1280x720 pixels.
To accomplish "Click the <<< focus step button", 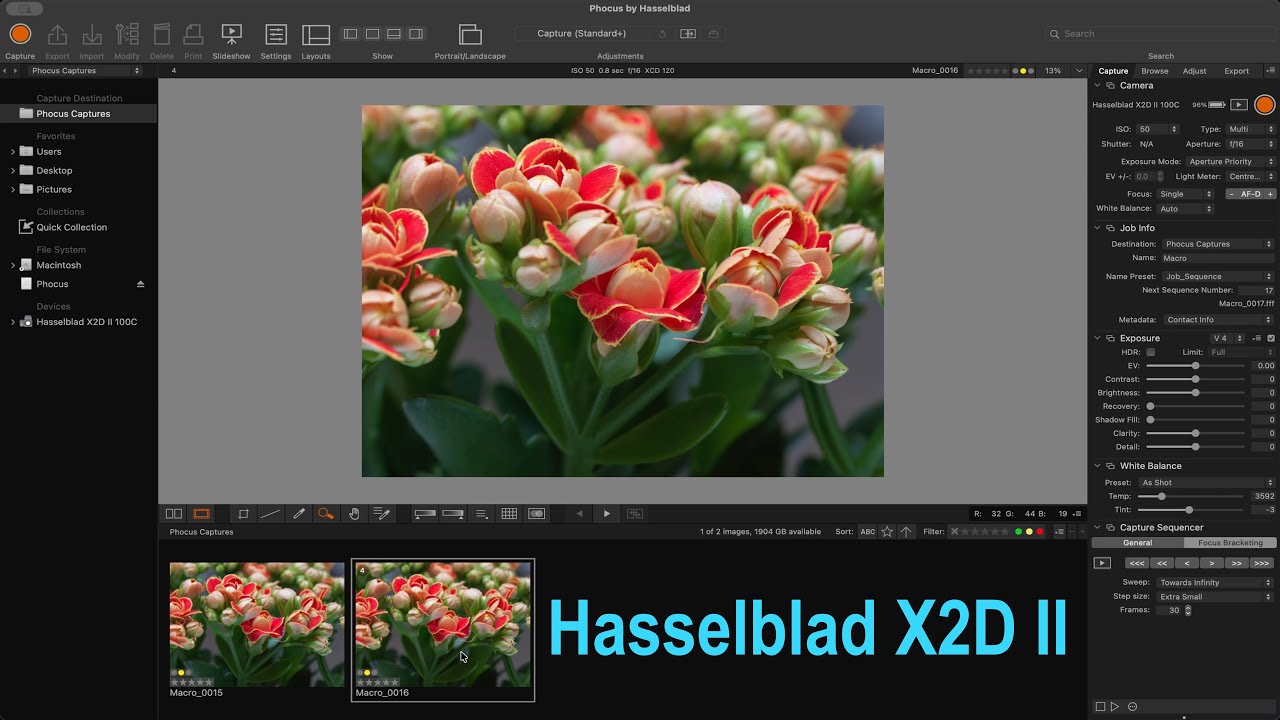I will (x=1136, y=563).
